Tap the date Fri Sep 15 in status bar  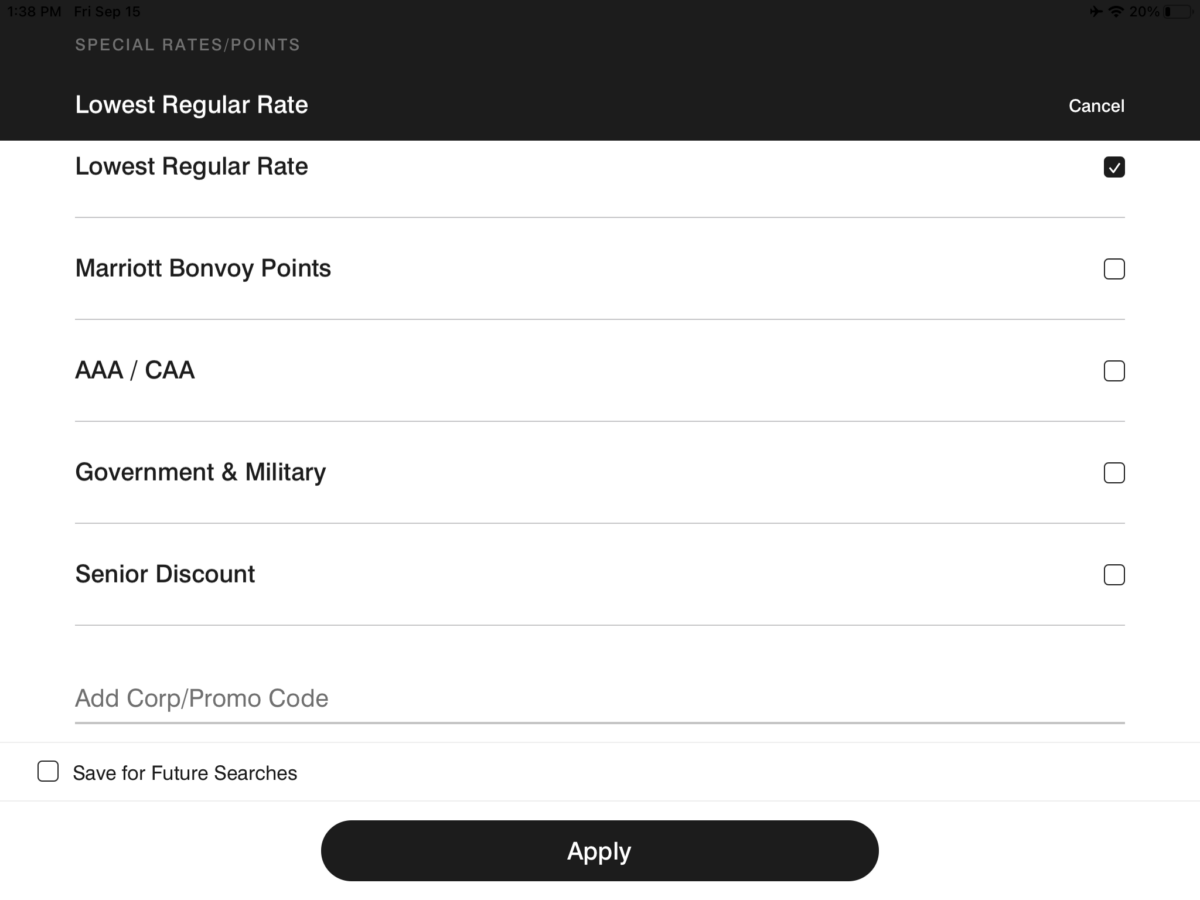point(106,11)
